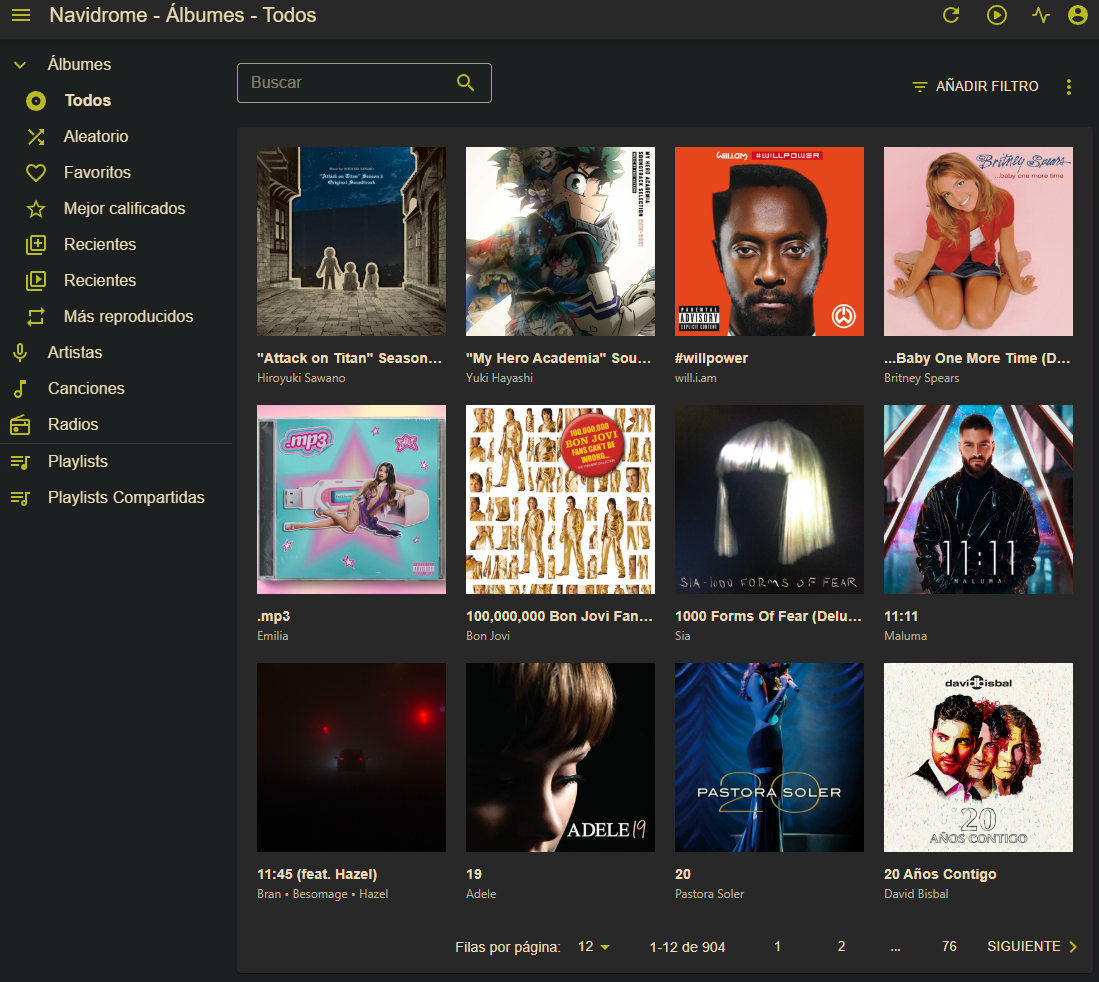Click the hamburger menu icon

[21, 15]
